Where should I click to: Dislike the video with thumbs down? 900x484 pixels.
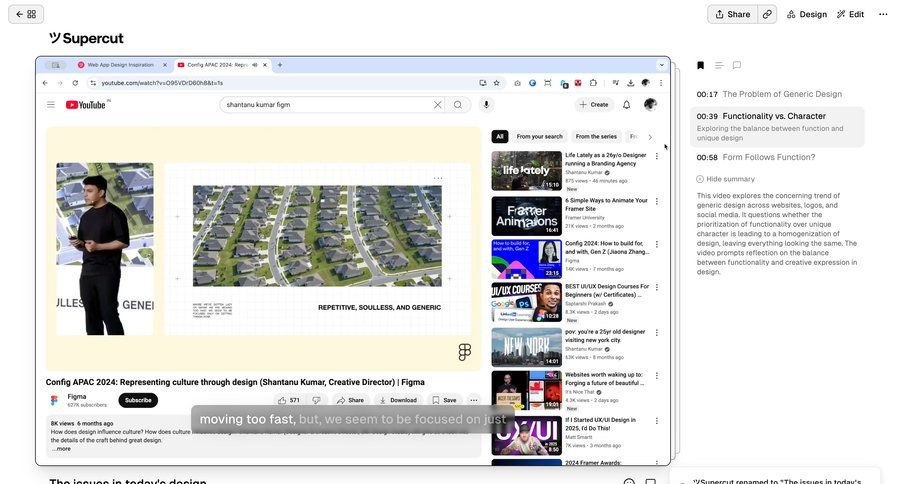coord(316,400)
